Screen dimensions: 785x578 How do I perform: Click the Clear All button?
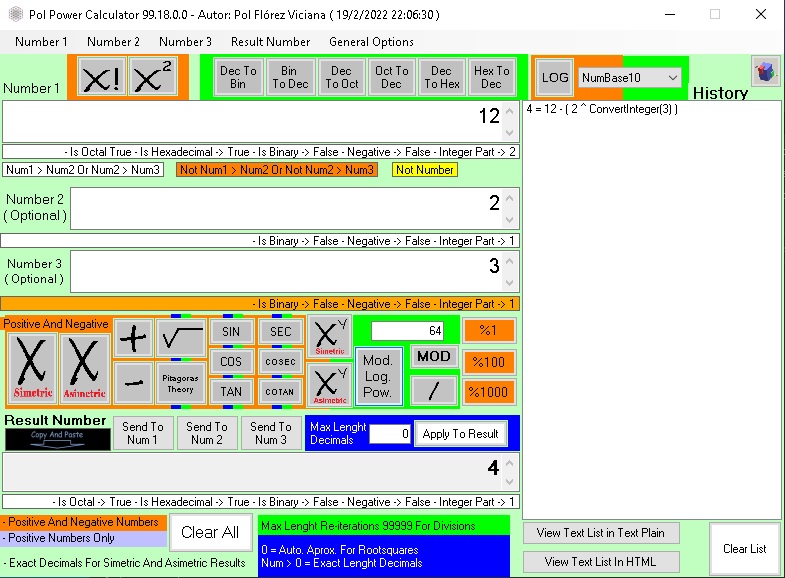click(210, 532)
